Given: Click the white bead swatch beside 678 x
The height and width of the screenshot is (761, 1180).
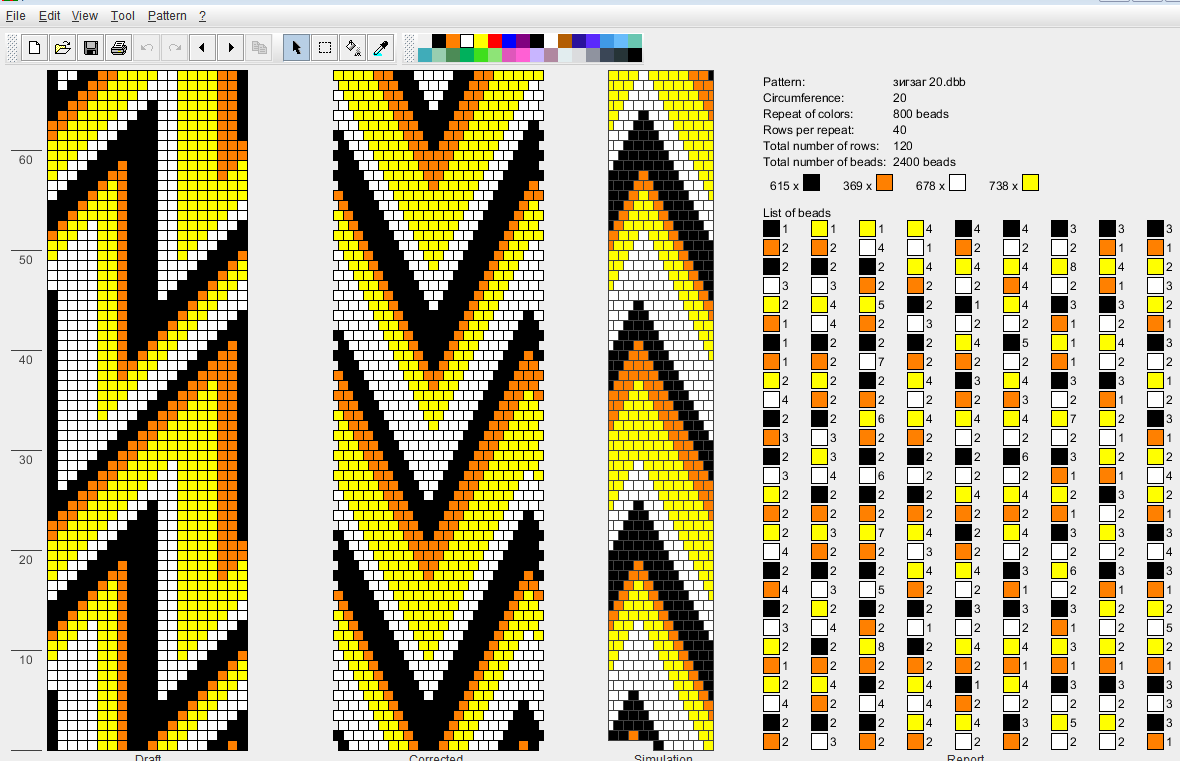Looking at the screenshot, I should pos(957,183).
